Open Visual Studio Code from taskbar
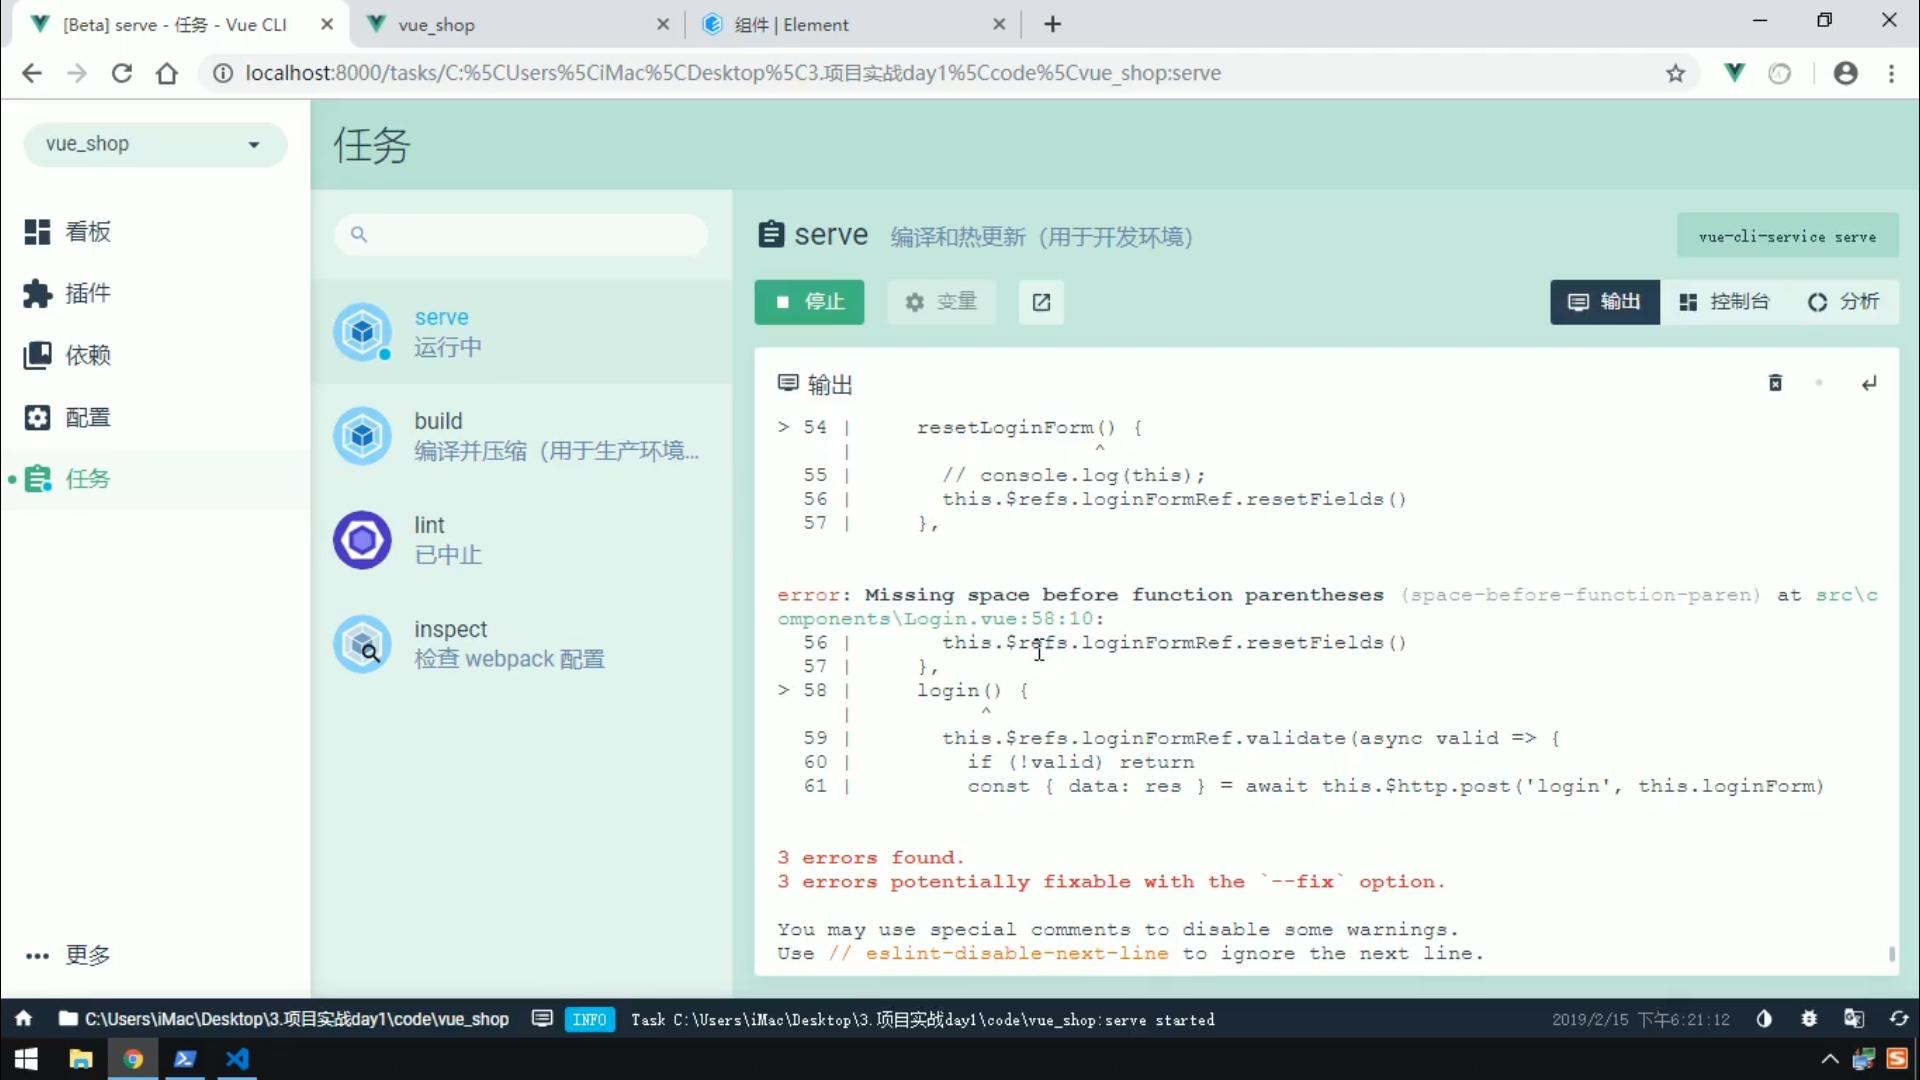The width and height of the screenshot is (1920, 1080). [x=237, y=1059]
